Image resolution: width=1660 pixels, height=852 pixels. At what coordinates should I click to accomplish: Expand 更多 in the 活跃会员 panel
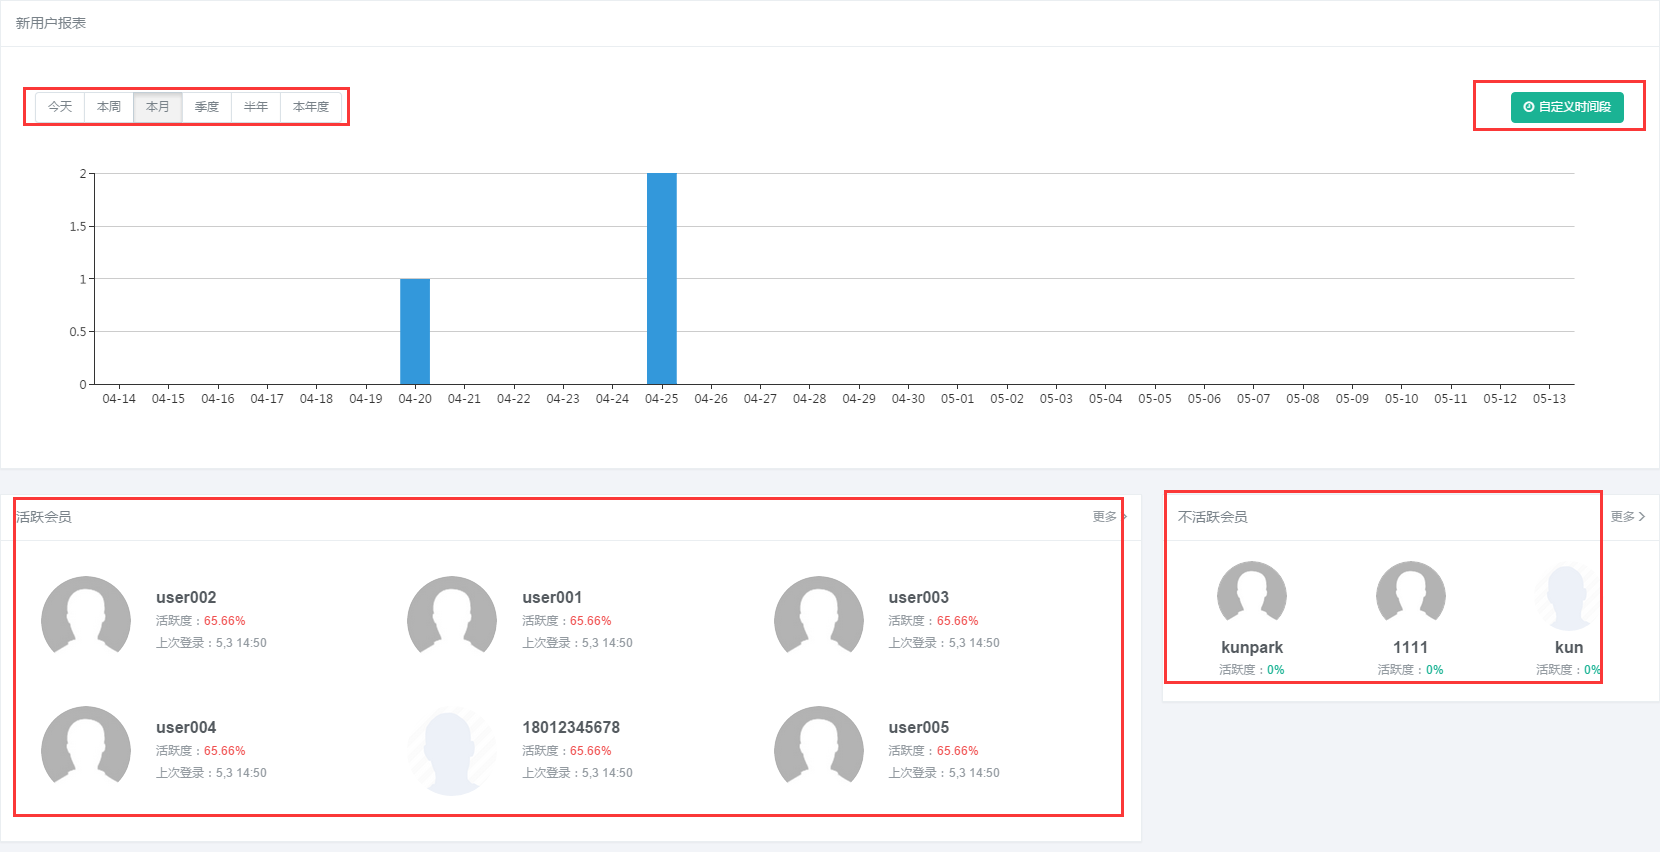pos(1108,517)
